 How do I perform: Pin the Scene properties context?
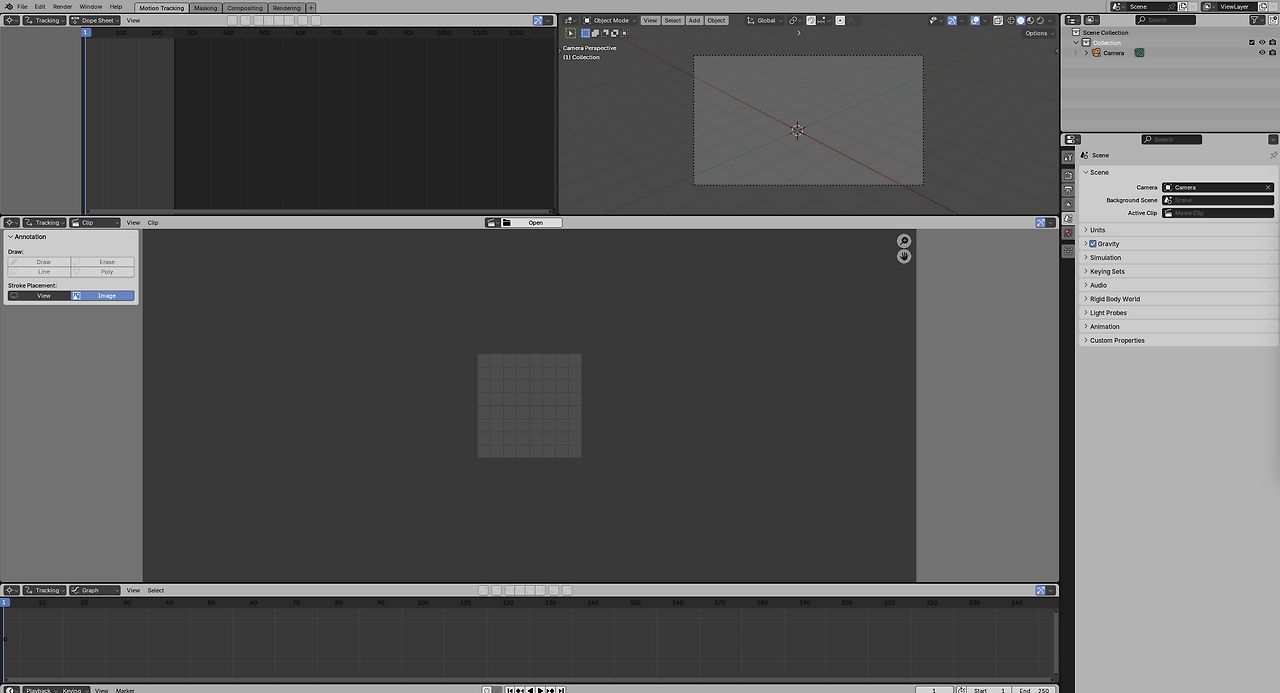[1273, 155]
